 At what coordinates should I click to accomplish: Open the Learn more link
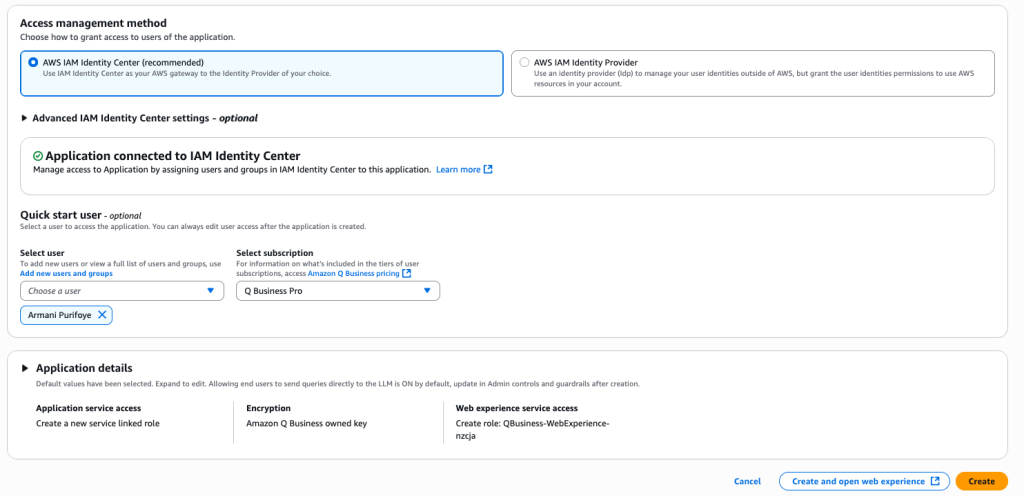click(x=458, y=170)
